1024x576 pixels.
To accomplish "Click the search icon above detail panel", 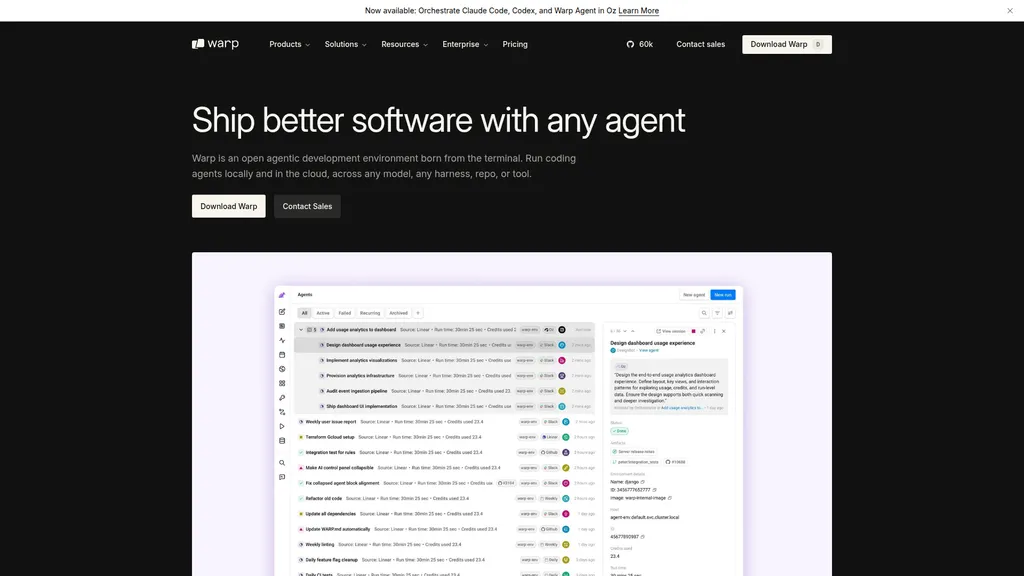I will (704, 313).
